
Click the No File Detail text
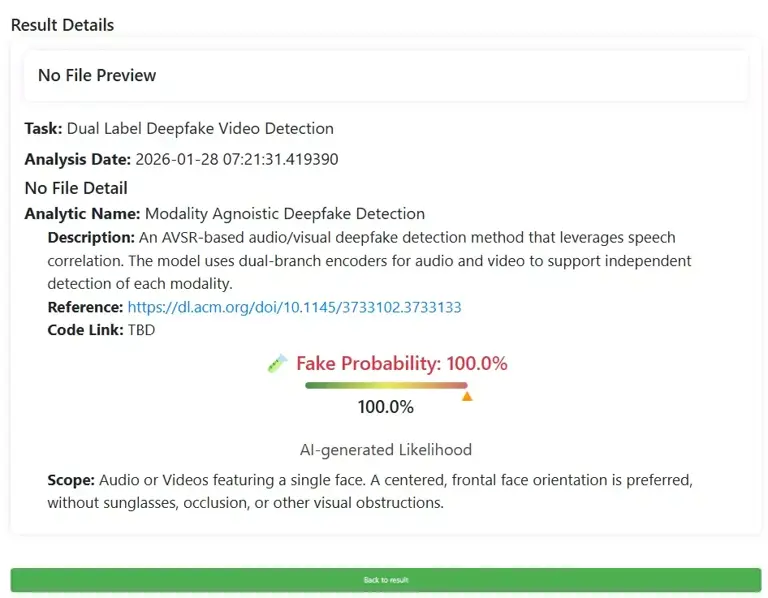pyautogui.click(x=76, y=188)
